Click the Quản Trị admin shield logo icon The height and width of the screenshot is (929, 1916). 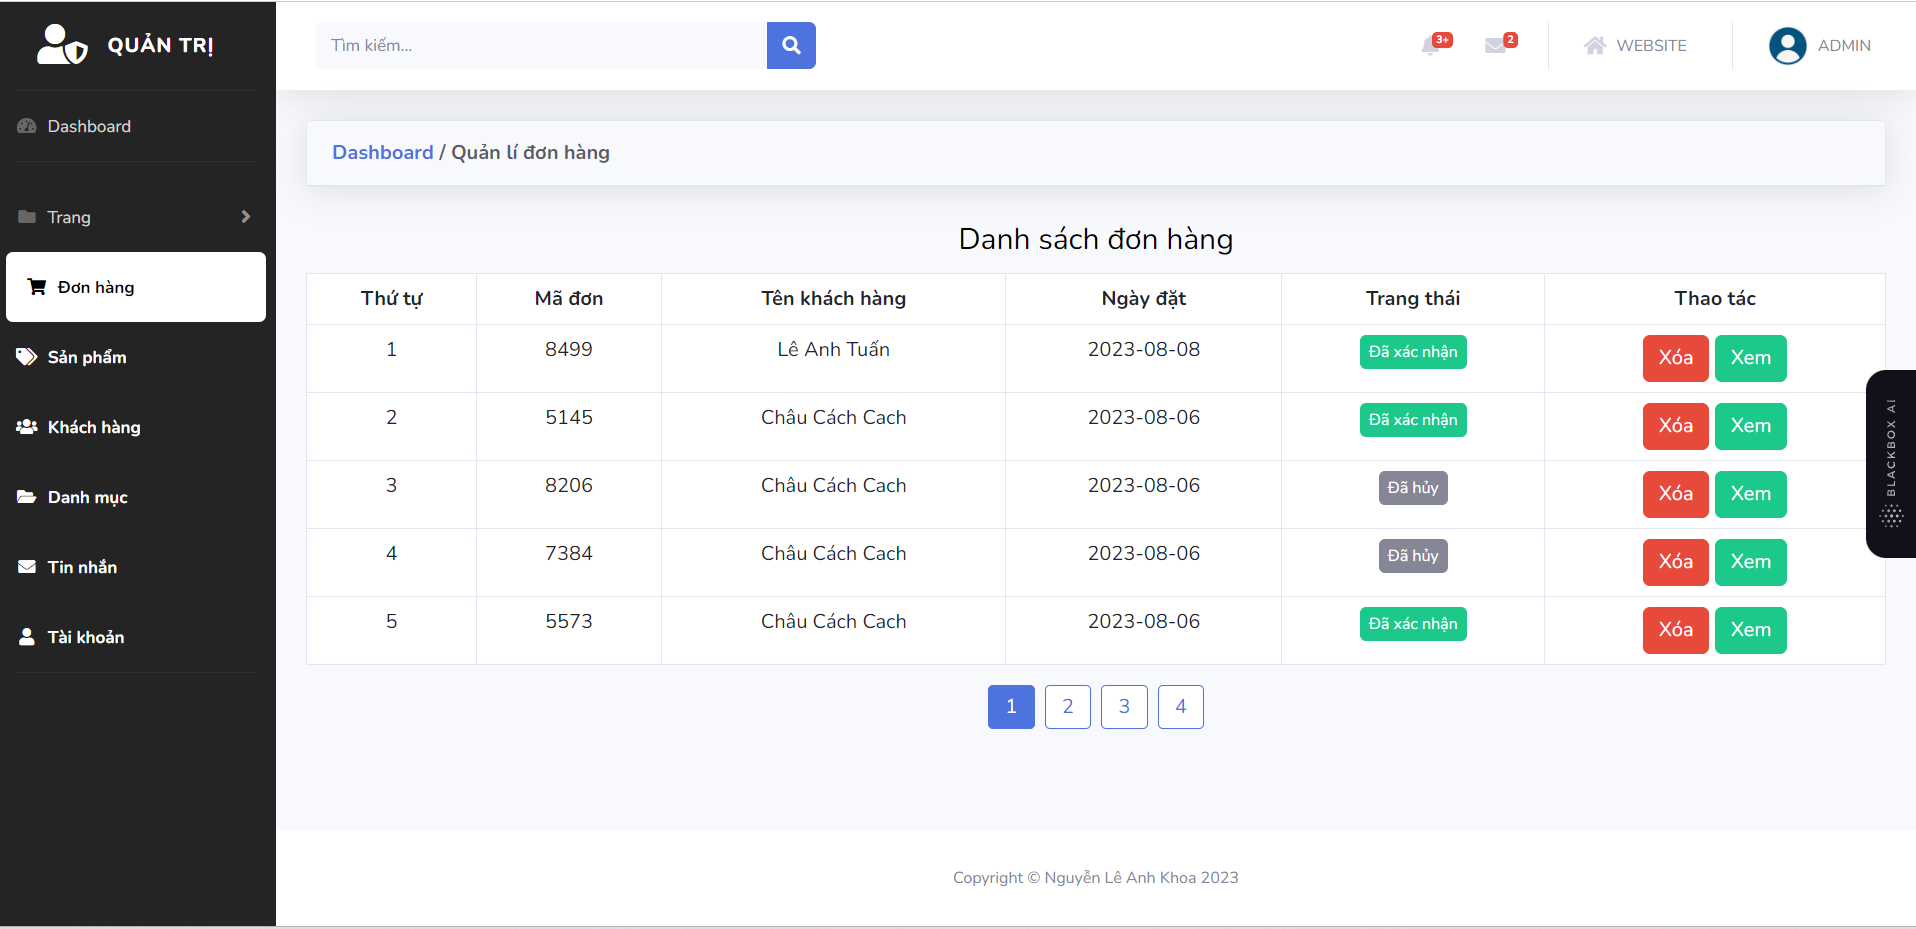point(62,45)
